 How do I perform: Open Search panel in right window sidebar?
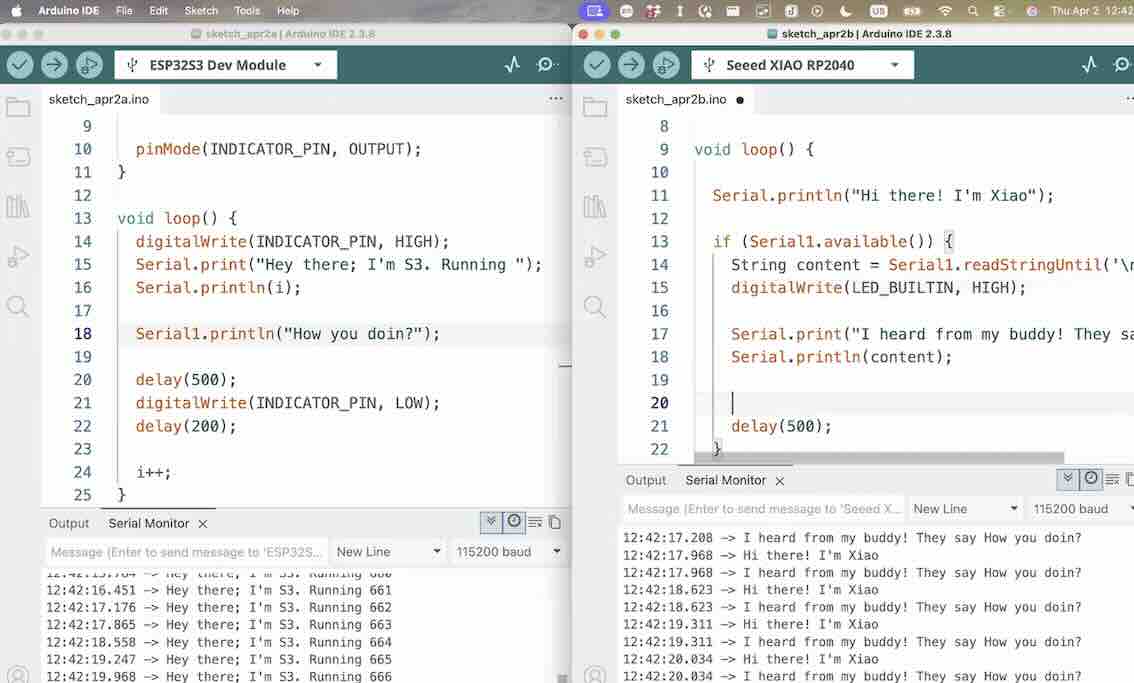tap(595, 307)
